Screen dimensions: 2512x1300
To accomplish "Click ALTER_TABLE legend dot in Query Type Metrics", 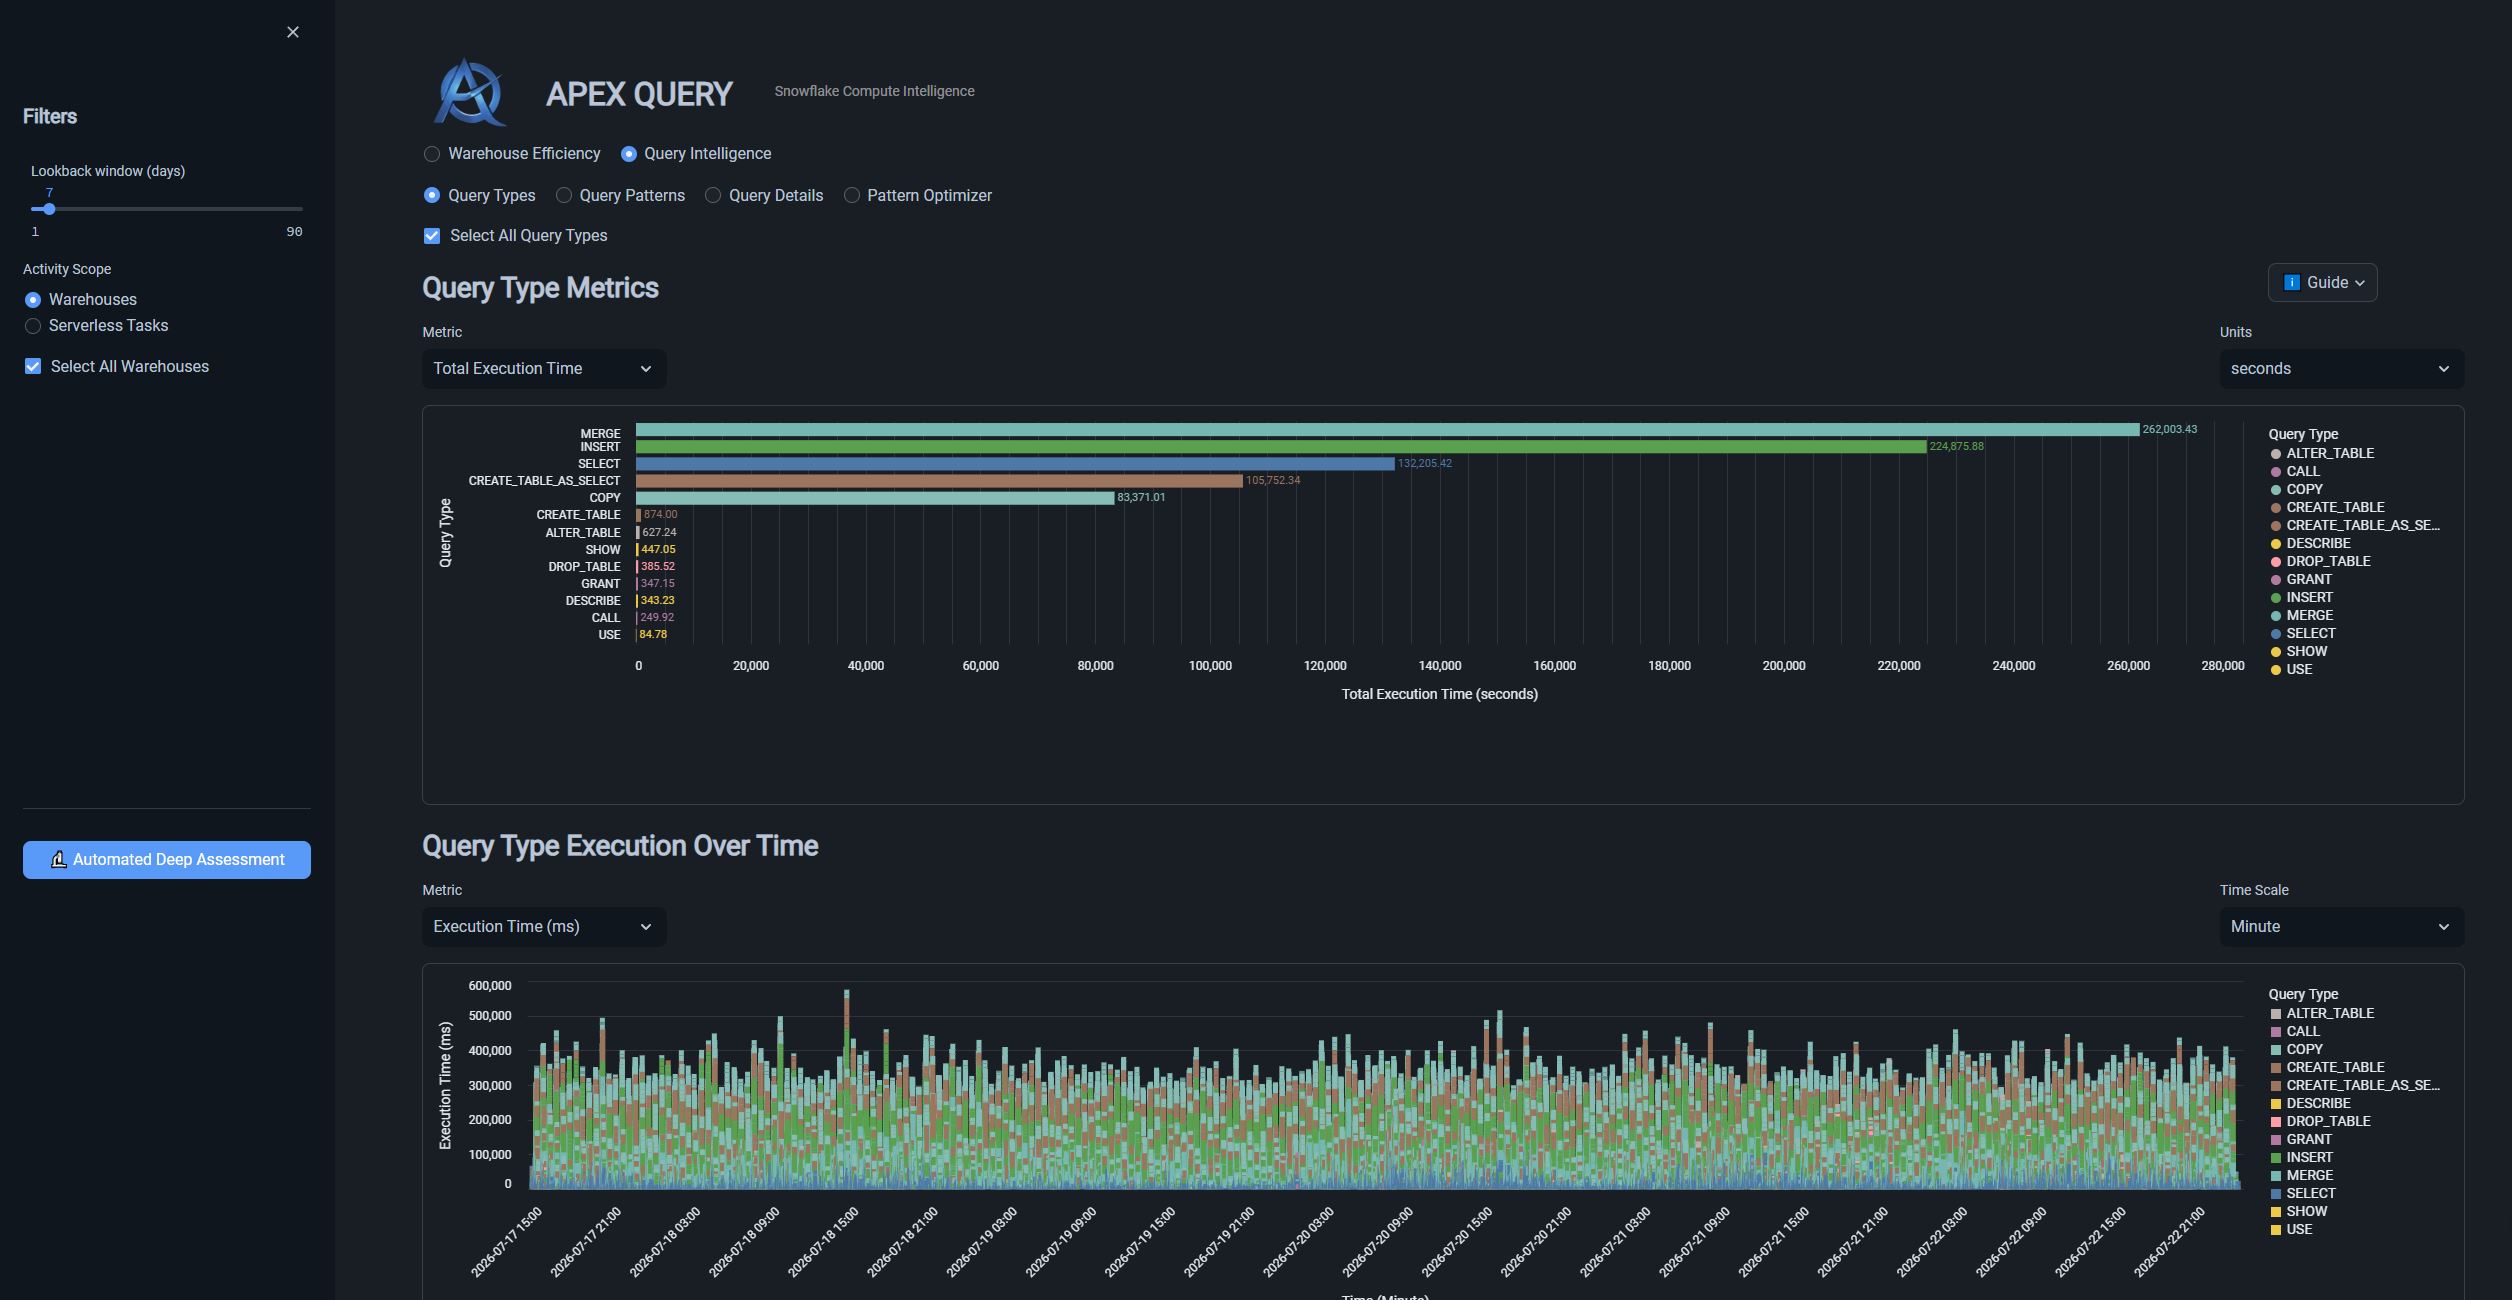I will point(2276,454).
